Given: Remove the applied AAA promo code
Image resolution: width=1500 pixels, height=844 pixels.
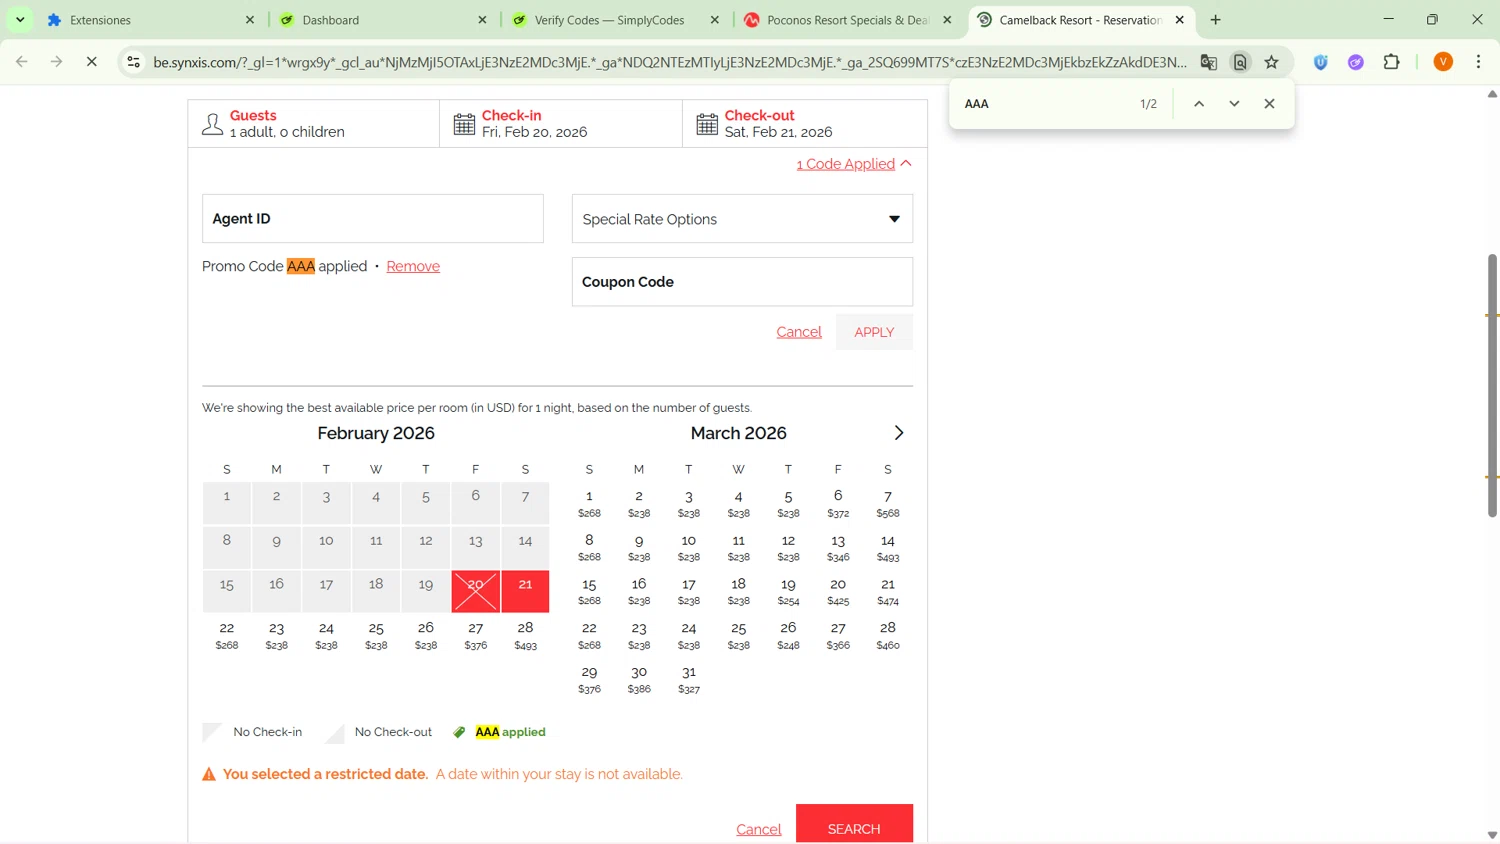Looking at the screenshot, I should (413, 266).
